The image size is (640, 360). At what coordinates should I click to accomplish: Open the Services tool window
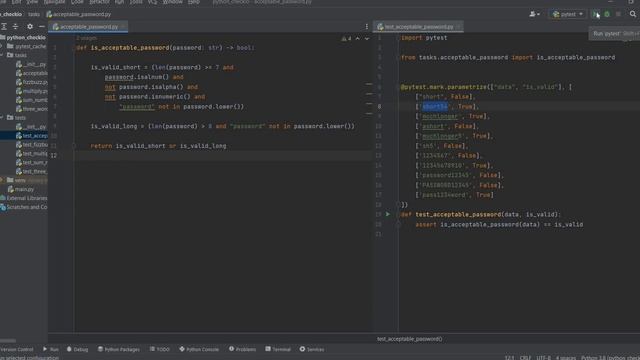coord(312,349)
